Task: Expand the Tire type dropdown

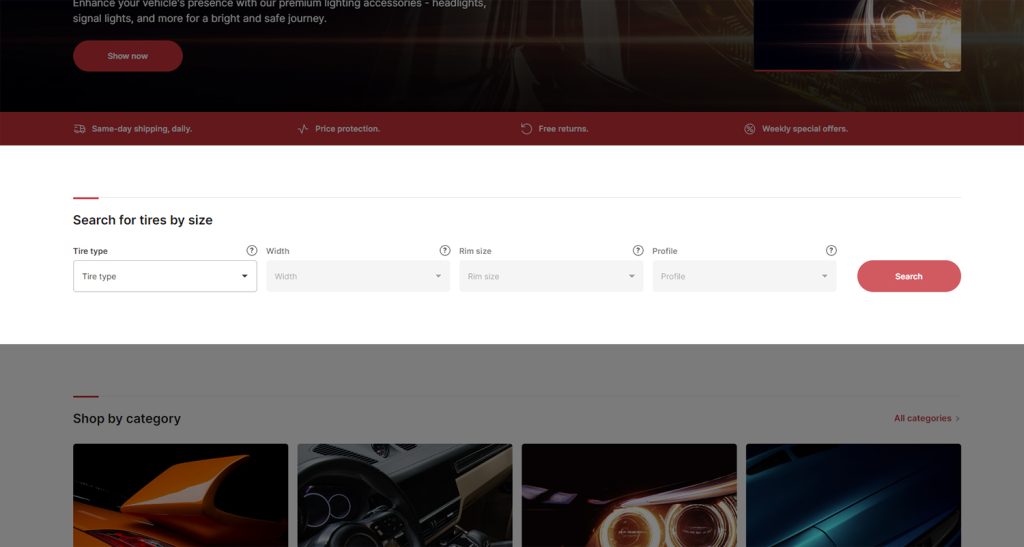Action: (165, 276)
